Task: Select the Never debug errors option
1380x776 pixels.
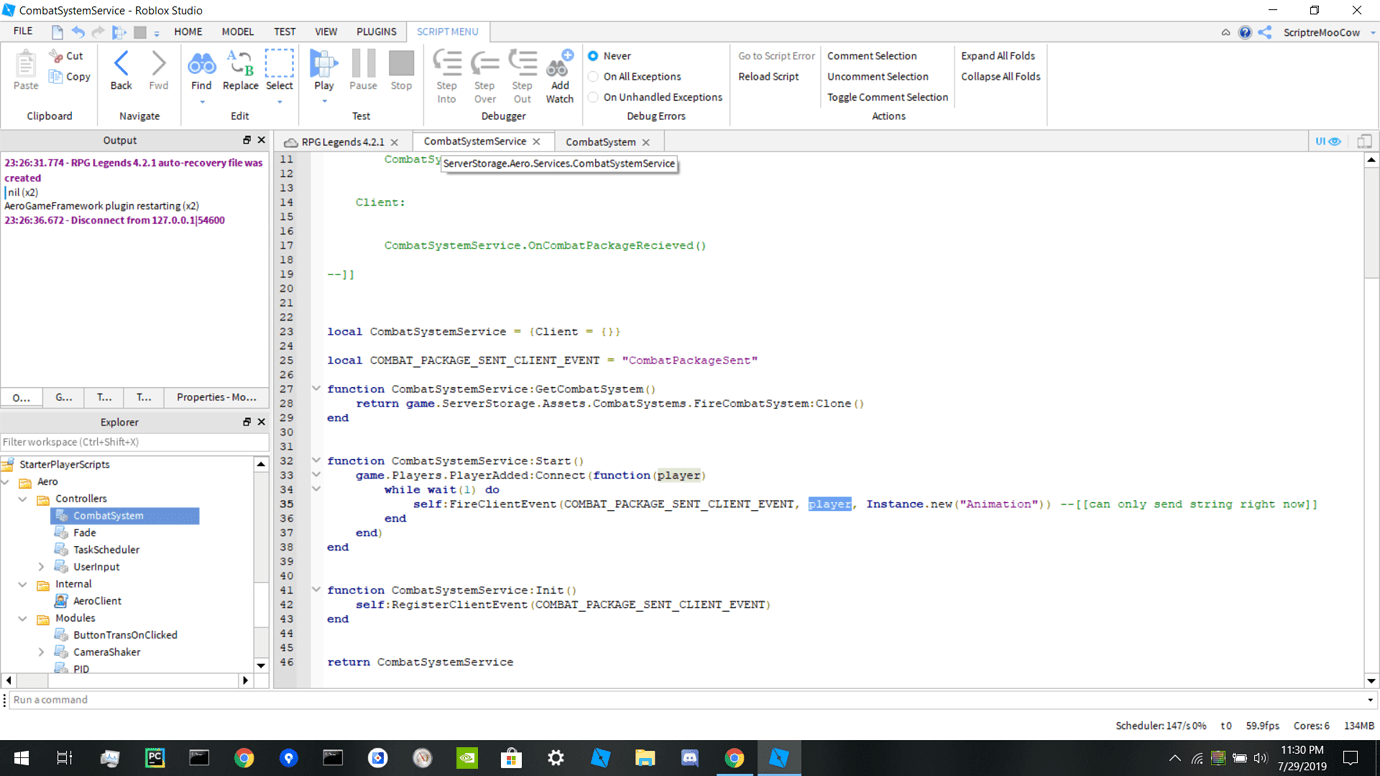Action: 593,56
